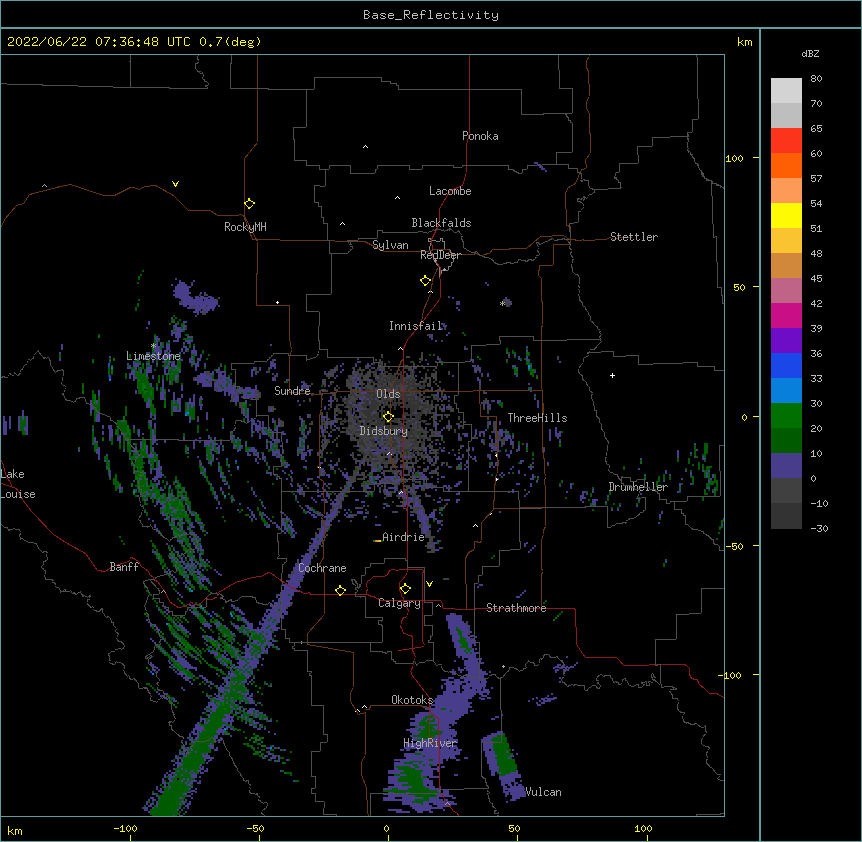The width and height of the screenshot is (862, 842).
Task: Click the asterisk marker east of Innisfail
Action: [x=502, y=303]
